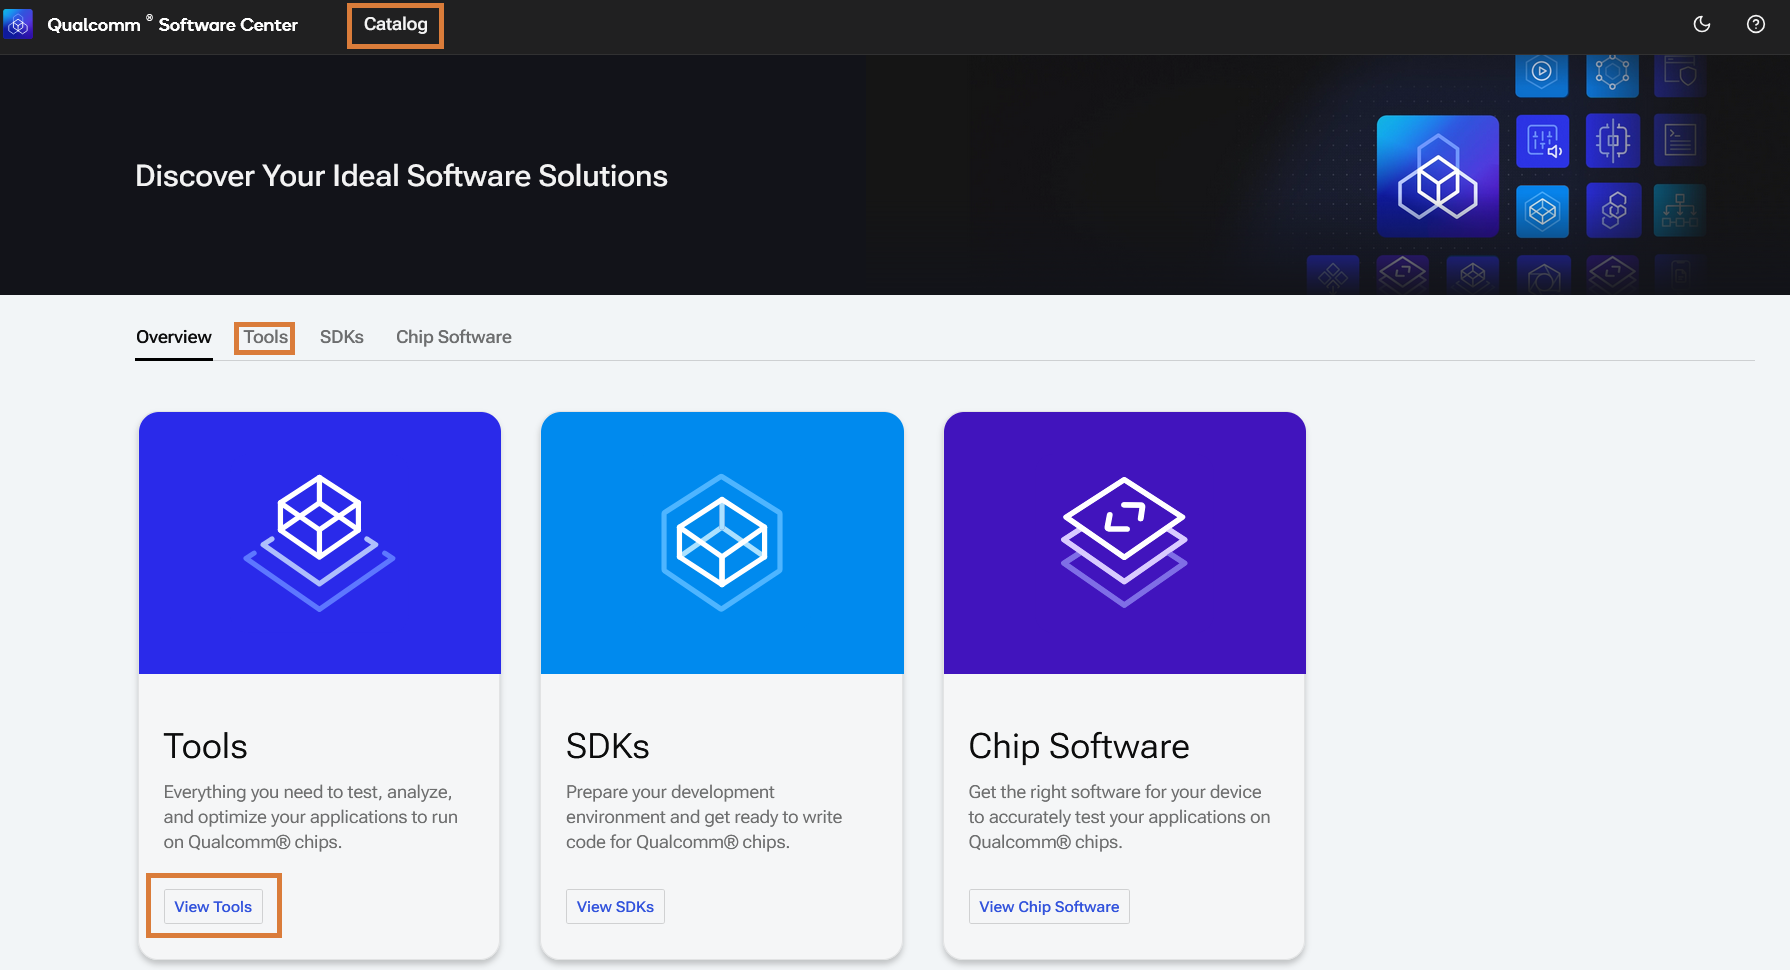Click the hierarchy tree diagram banner icon

1680,211
